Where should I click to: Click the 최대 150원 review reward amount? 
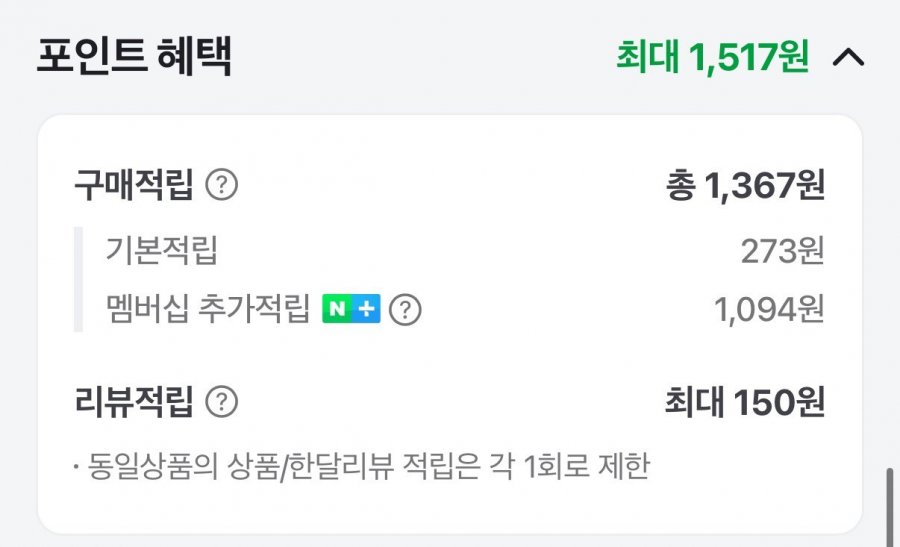point(744,402)
